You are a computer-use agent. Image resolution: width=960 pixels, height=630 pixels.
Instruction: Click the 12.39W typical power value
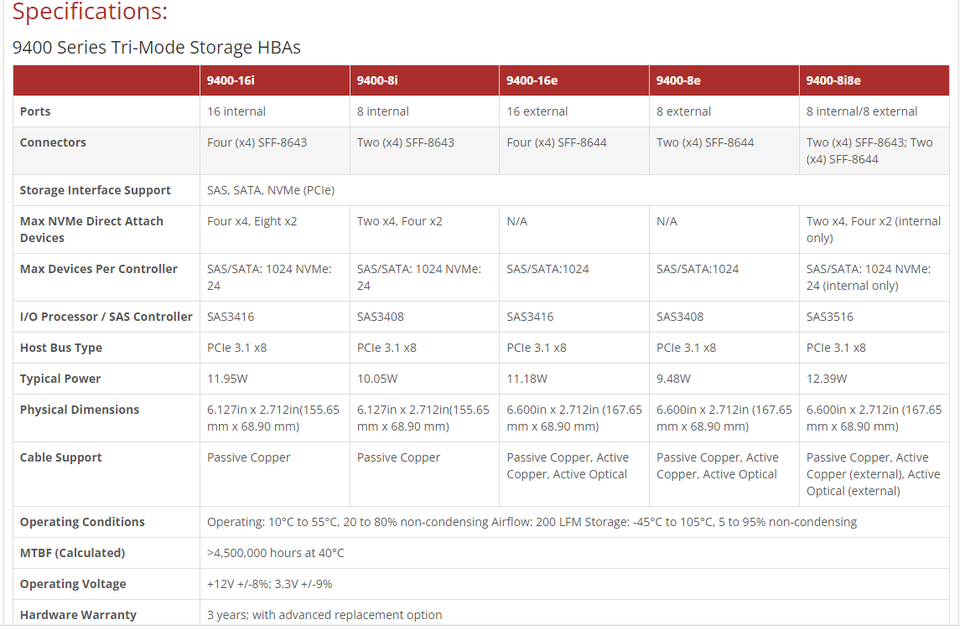[x=826, y=379]
